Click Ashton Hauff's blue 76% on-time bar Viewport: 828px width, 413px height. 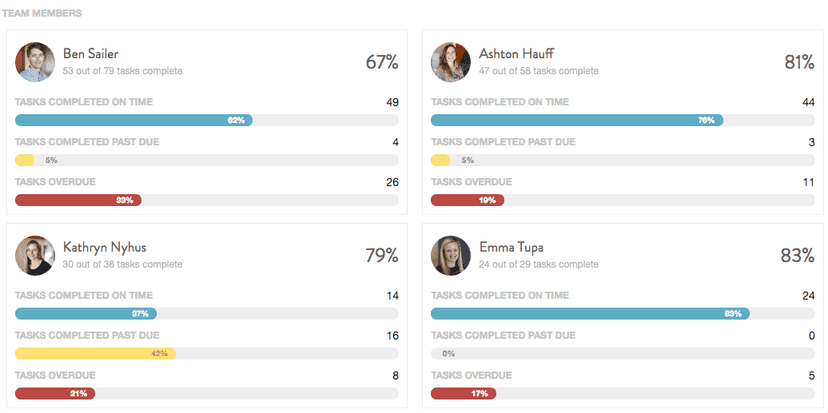[x=576, y=120]
